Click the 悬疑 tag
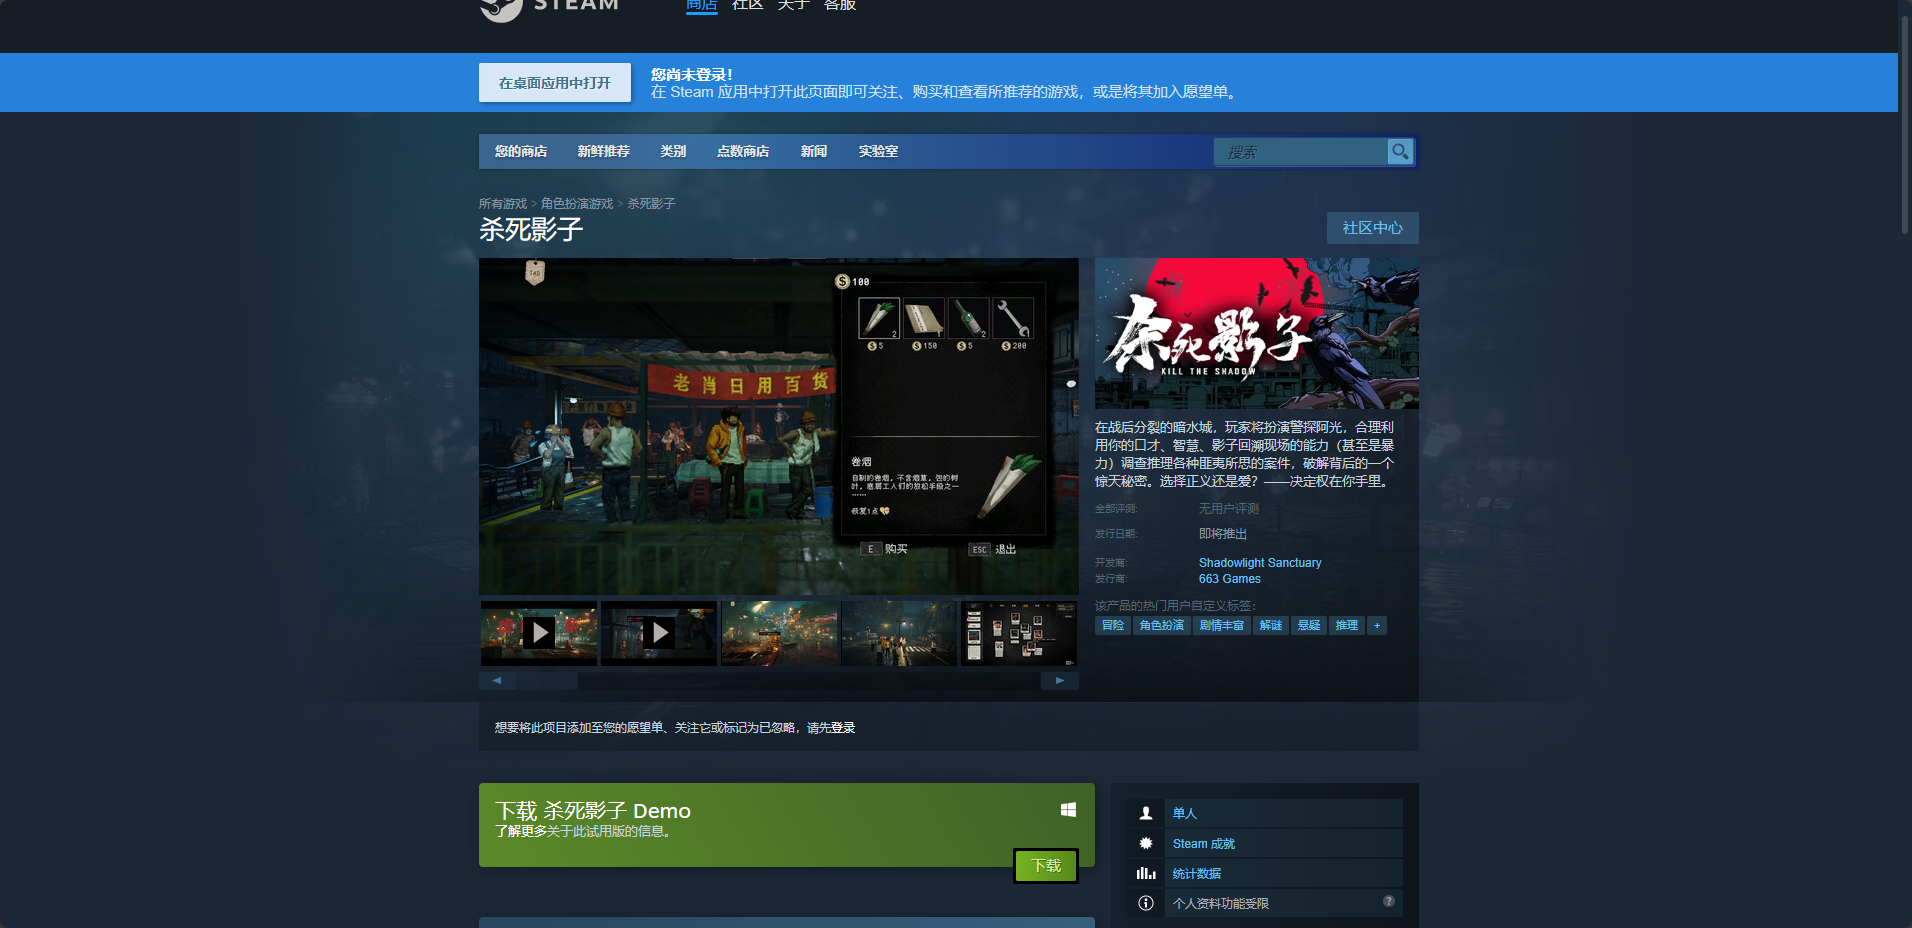 click(x=1309, y=625)
